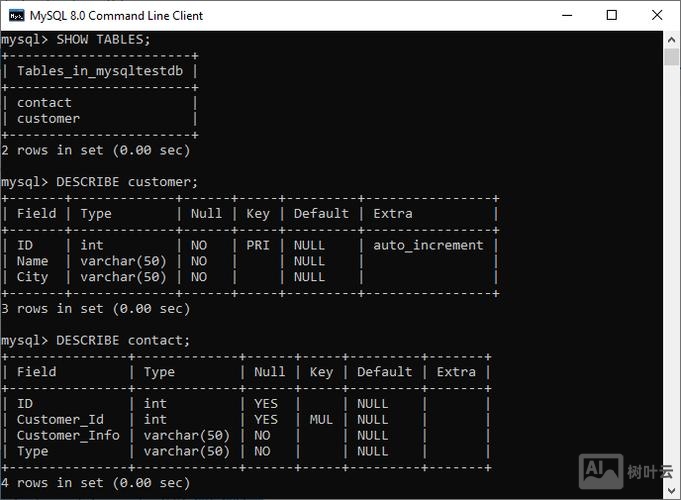Click the 'PRI' key value
Screen dimensions: 681x500
tap(258, 245)
